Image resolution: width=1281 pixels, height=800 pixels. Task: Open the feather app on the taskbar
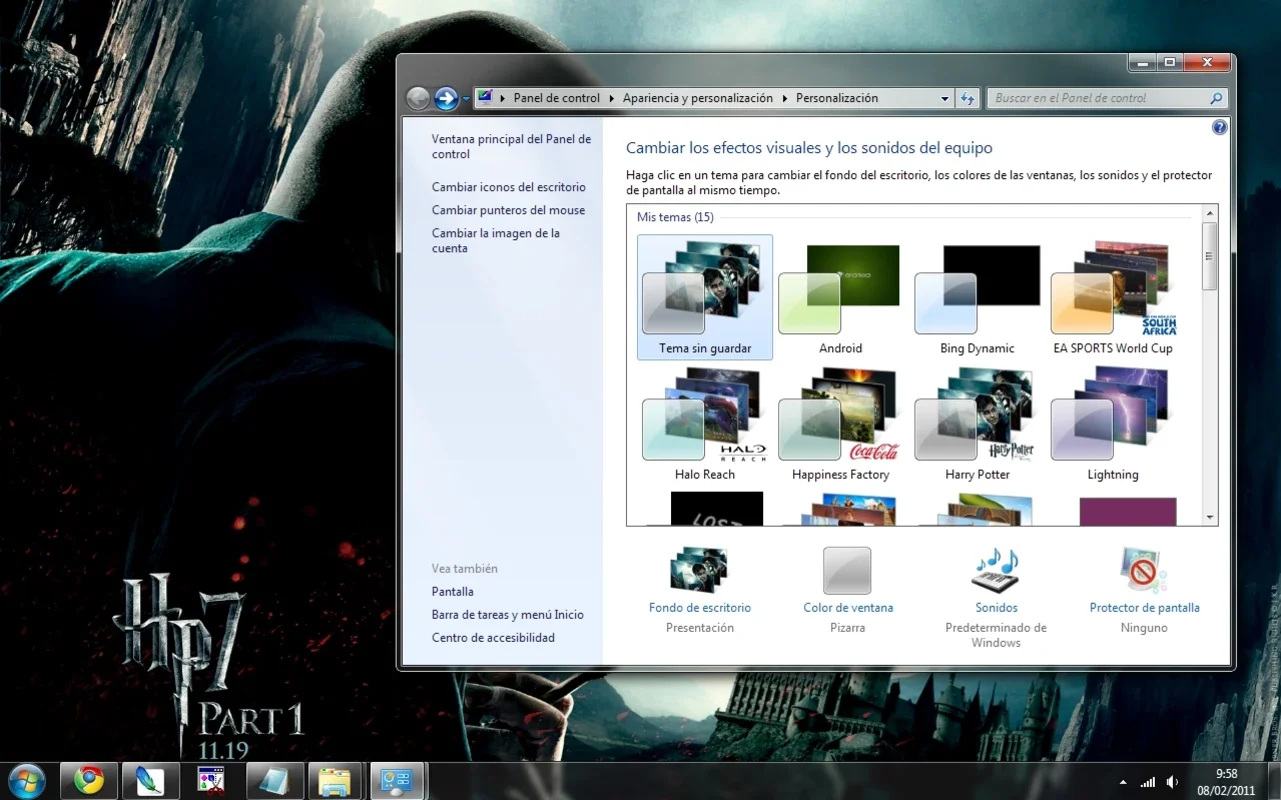pos(150,780)
